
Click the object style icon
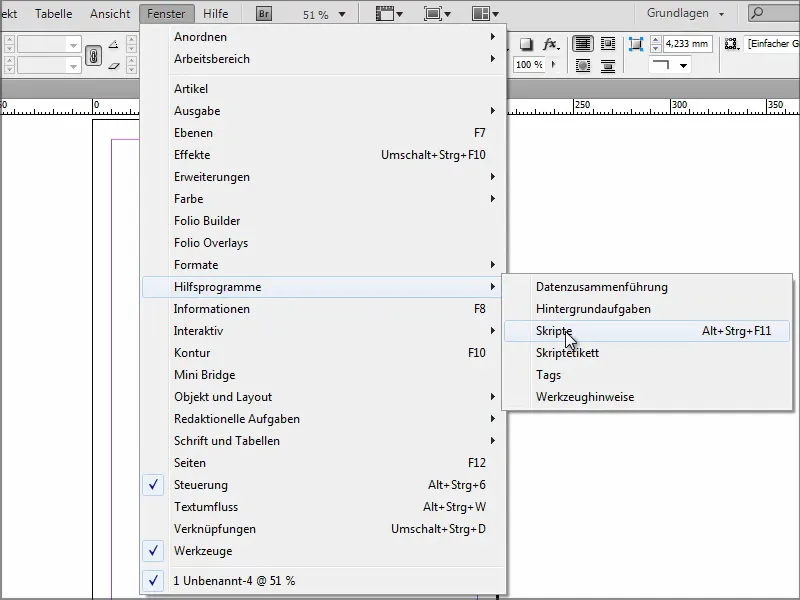pyautogui.click(x=732, y=44)
